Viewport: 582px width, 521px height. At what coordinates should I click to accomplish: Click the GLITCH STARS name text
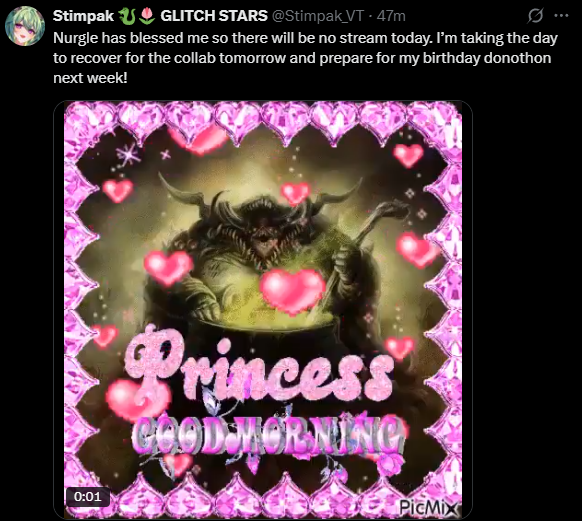[x=214, y=16]
